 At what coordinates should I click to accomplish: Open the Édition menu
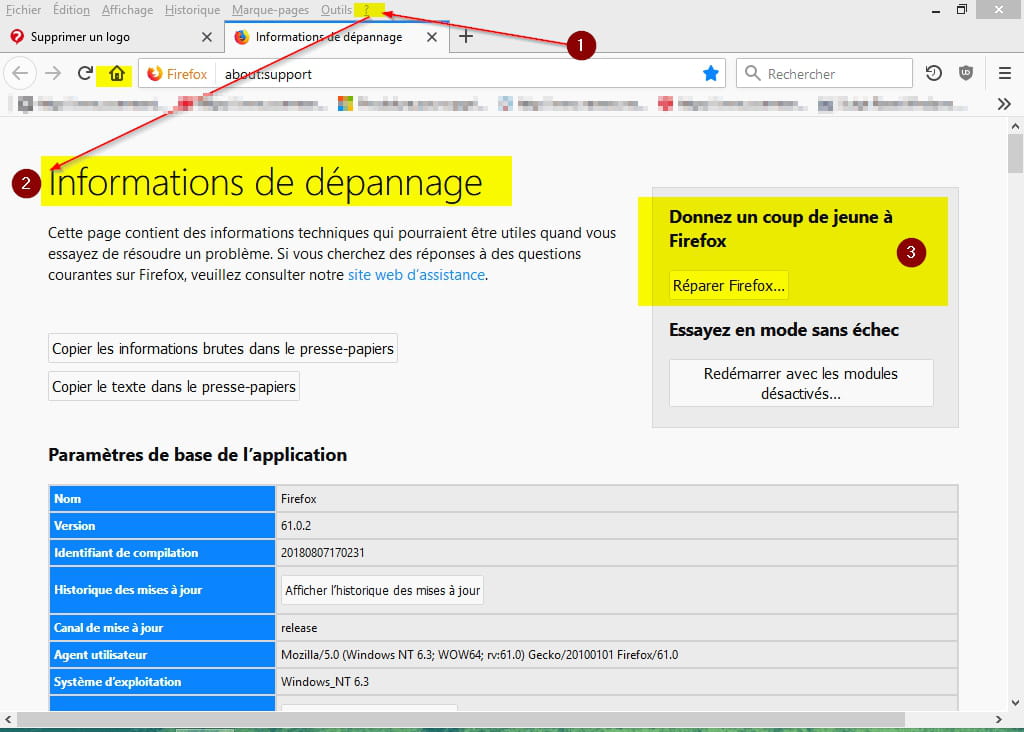click(x=71, y=10)
